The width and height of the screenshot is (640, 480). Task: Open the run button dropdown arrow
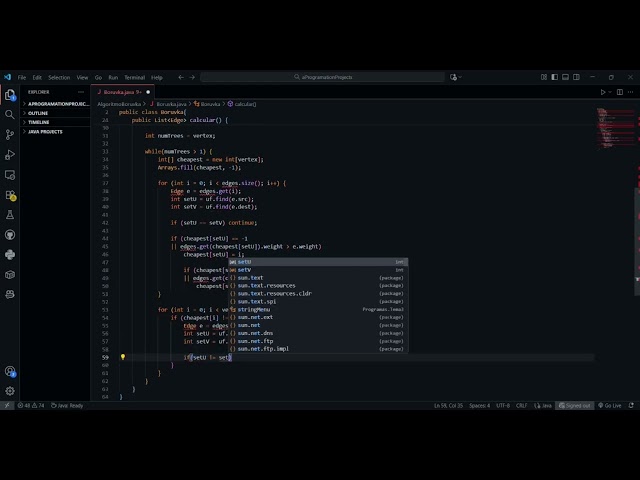[610, 92]
